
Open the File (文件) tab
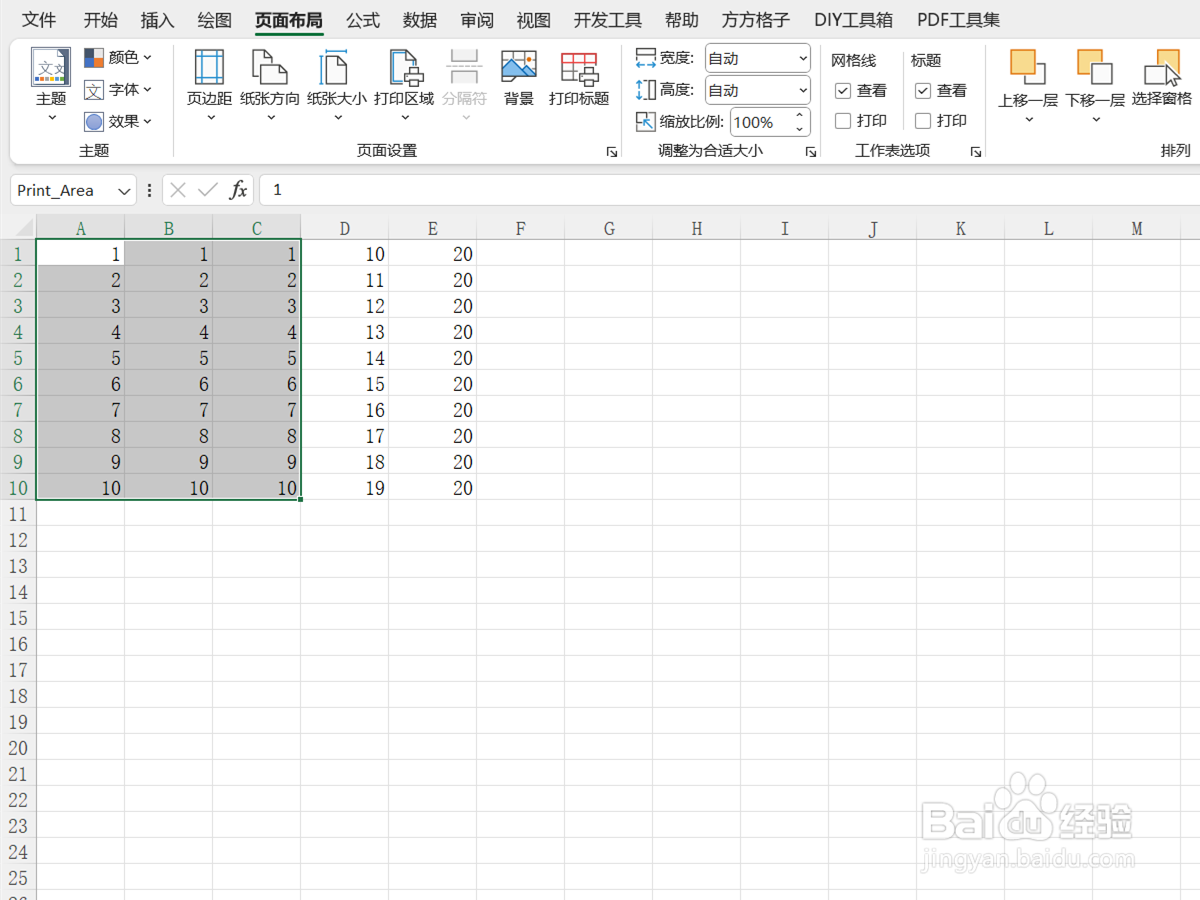pos(39,20)
